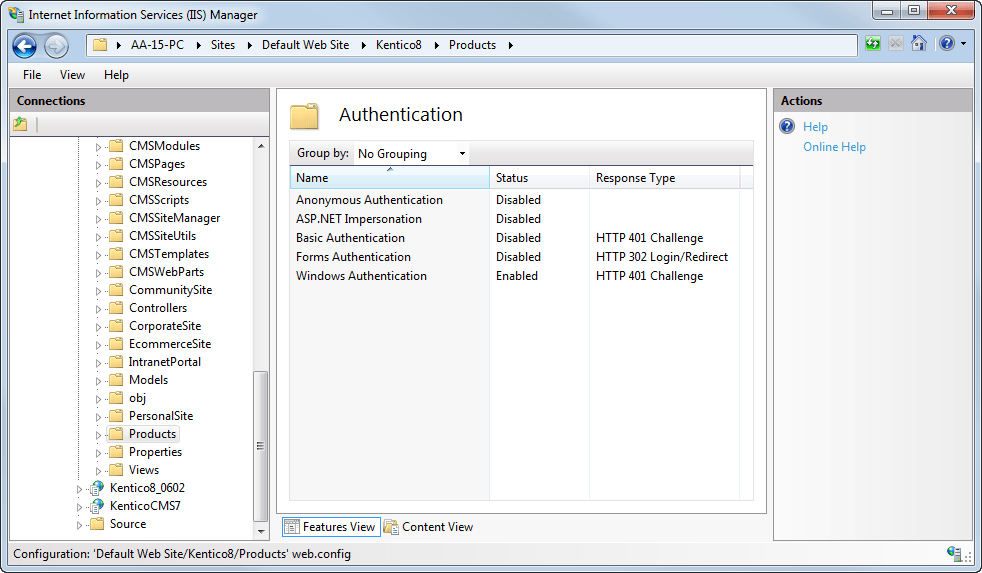This screenshot has height=573, width=982.
Task: Select the Controllers folder in tree
Action: (158, 308)
